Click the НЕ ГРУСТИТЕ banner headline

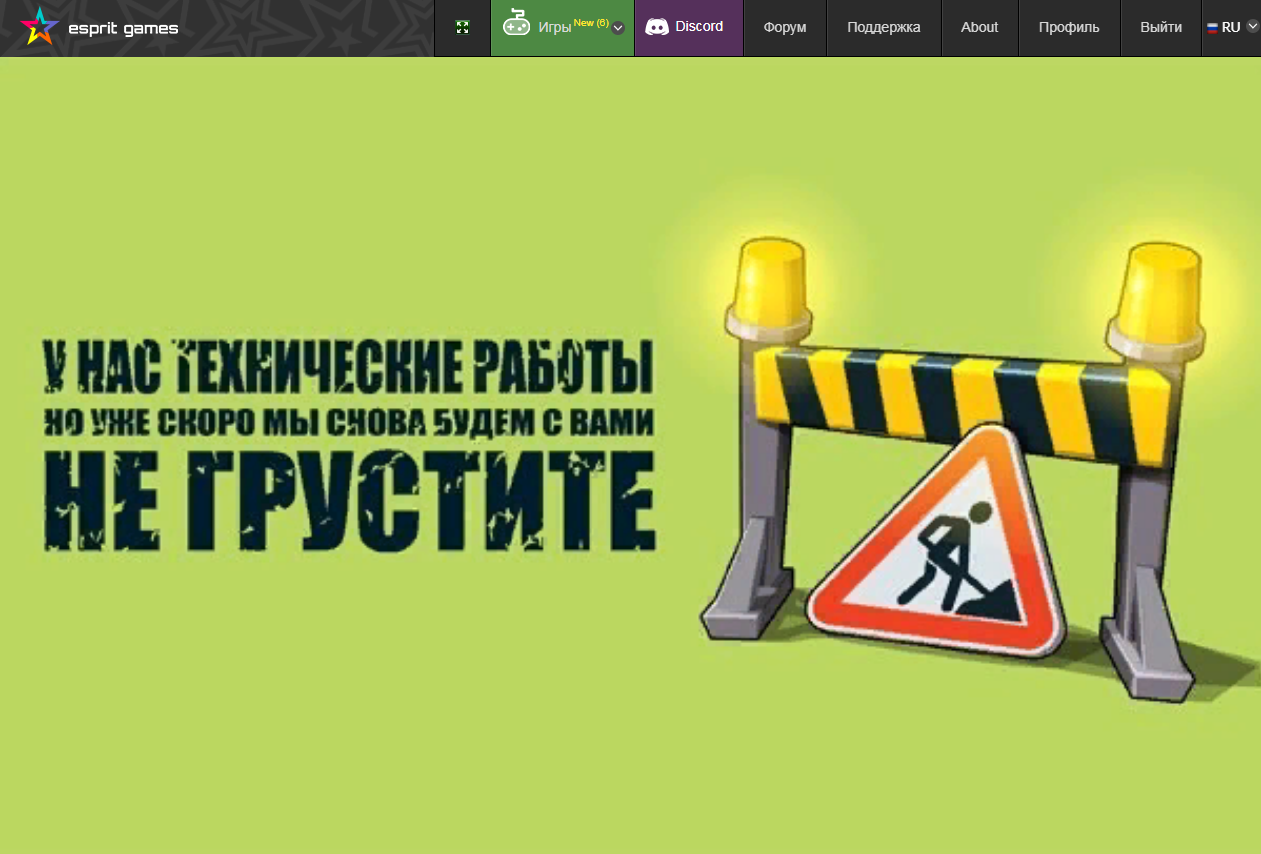click(x=349, y=500)
